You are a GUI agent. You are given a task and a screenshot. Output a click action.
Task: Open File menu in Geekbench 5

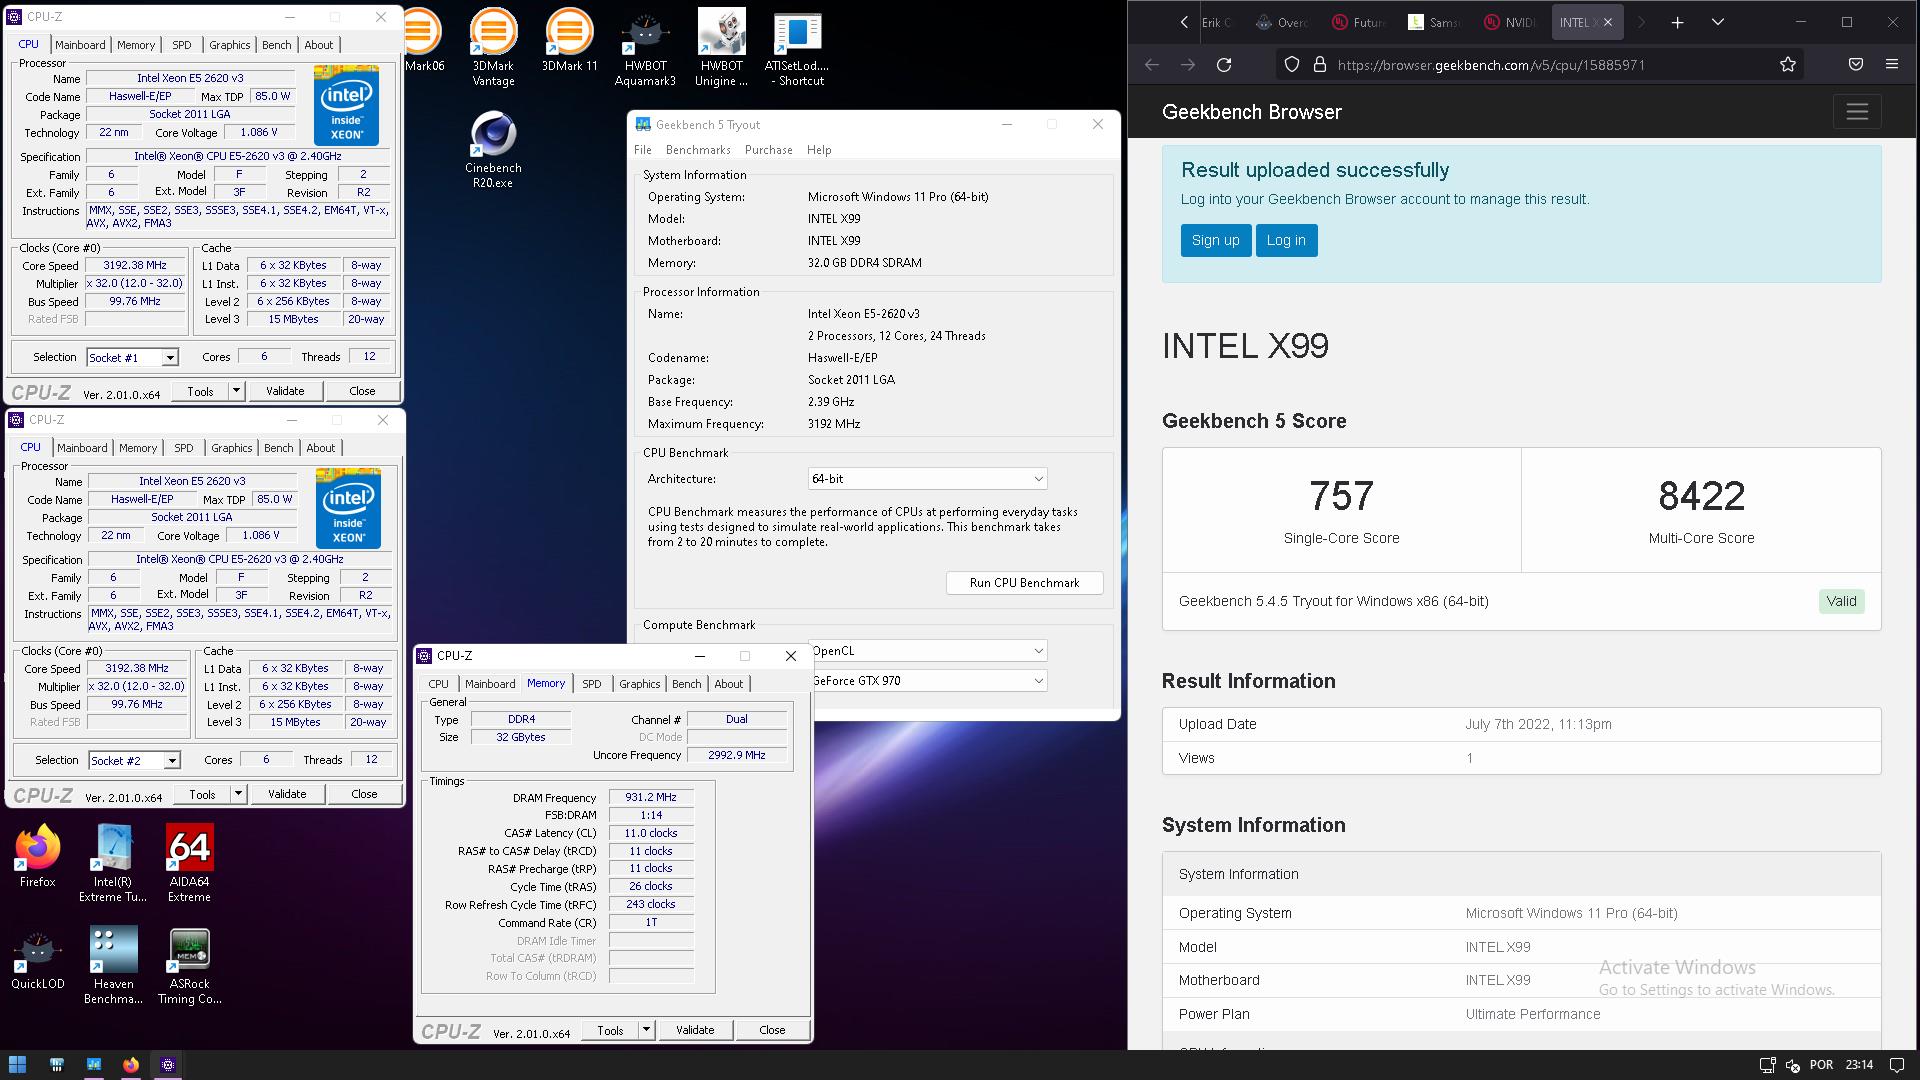tap(643, 150)
